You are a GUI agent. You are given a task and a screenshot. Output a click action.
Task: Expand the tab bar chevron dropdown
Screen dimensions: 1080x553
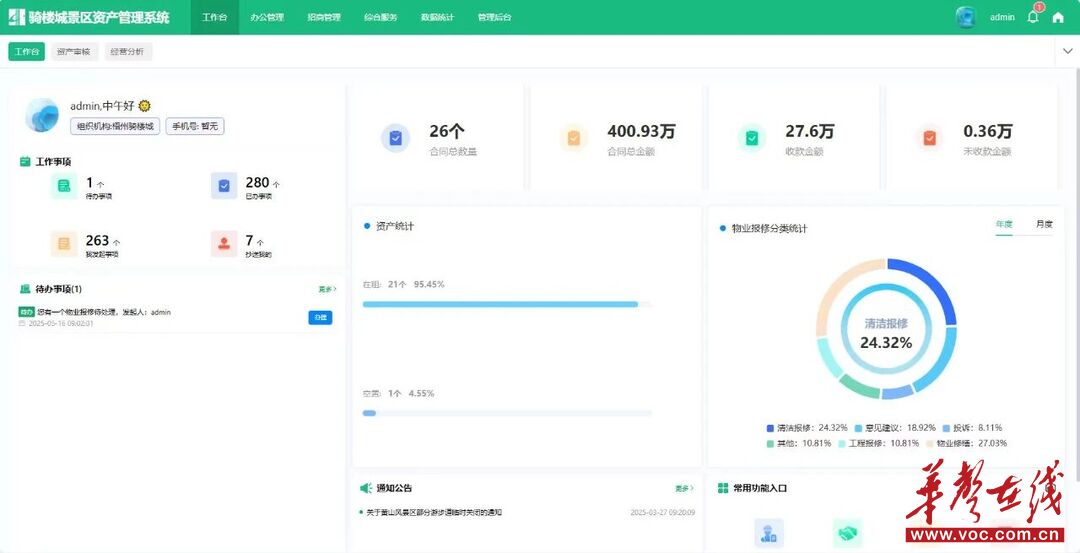pyautogui.click(x=1066, y=52)
